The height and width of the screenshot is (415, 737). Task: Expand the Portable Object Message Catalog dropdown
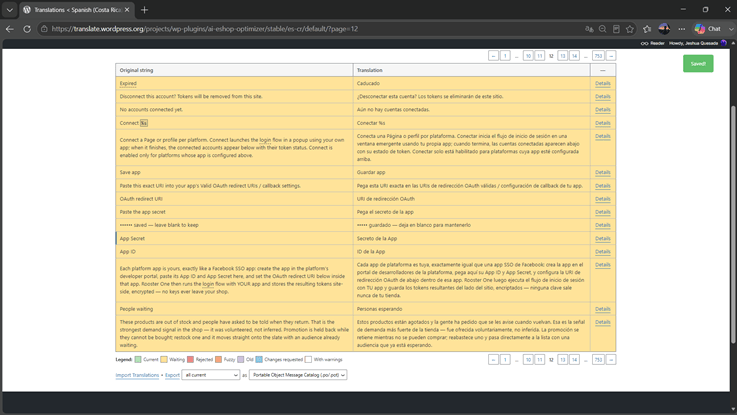[298, 375]
